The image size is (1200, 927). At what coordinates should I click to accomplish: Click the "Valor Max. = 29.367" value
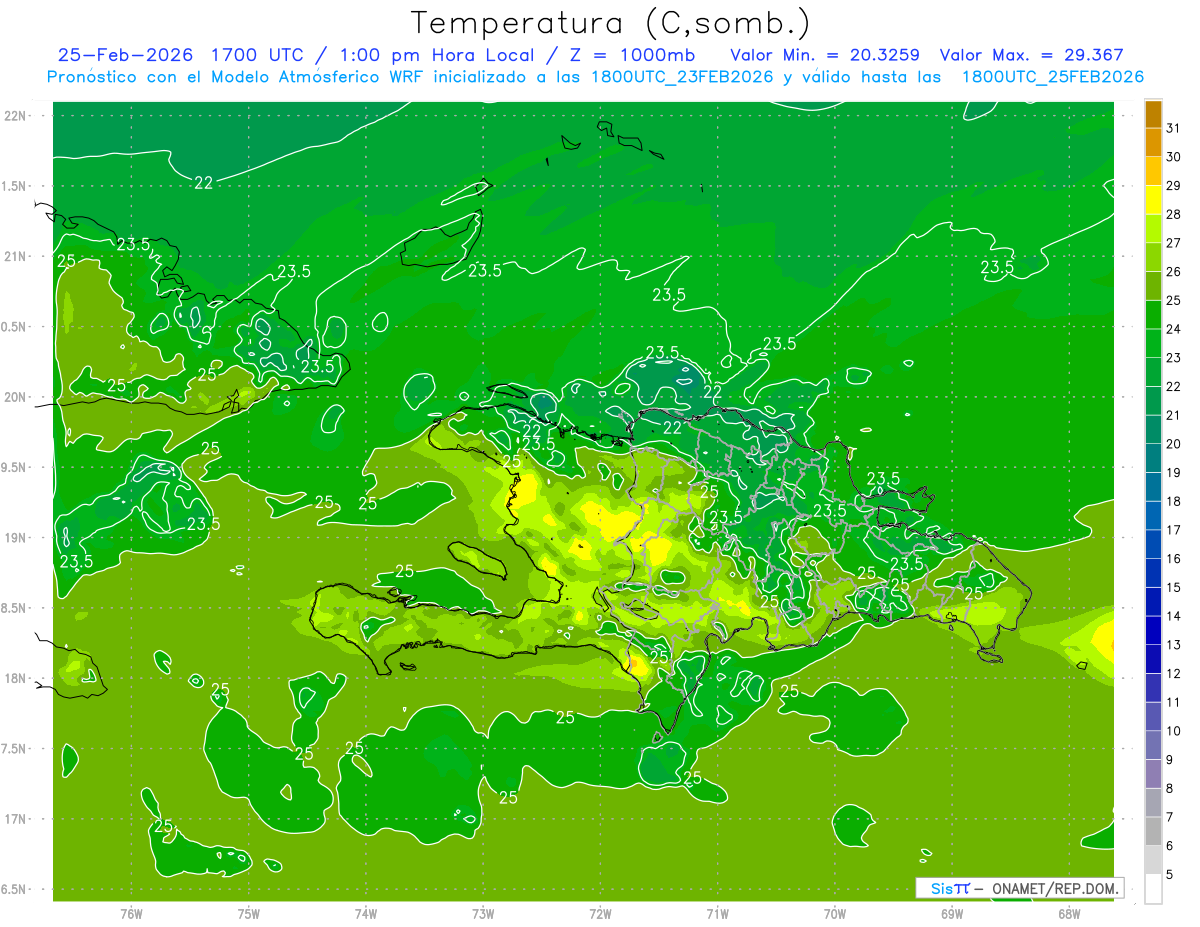pyautogui.click(x=1031, y=55)
